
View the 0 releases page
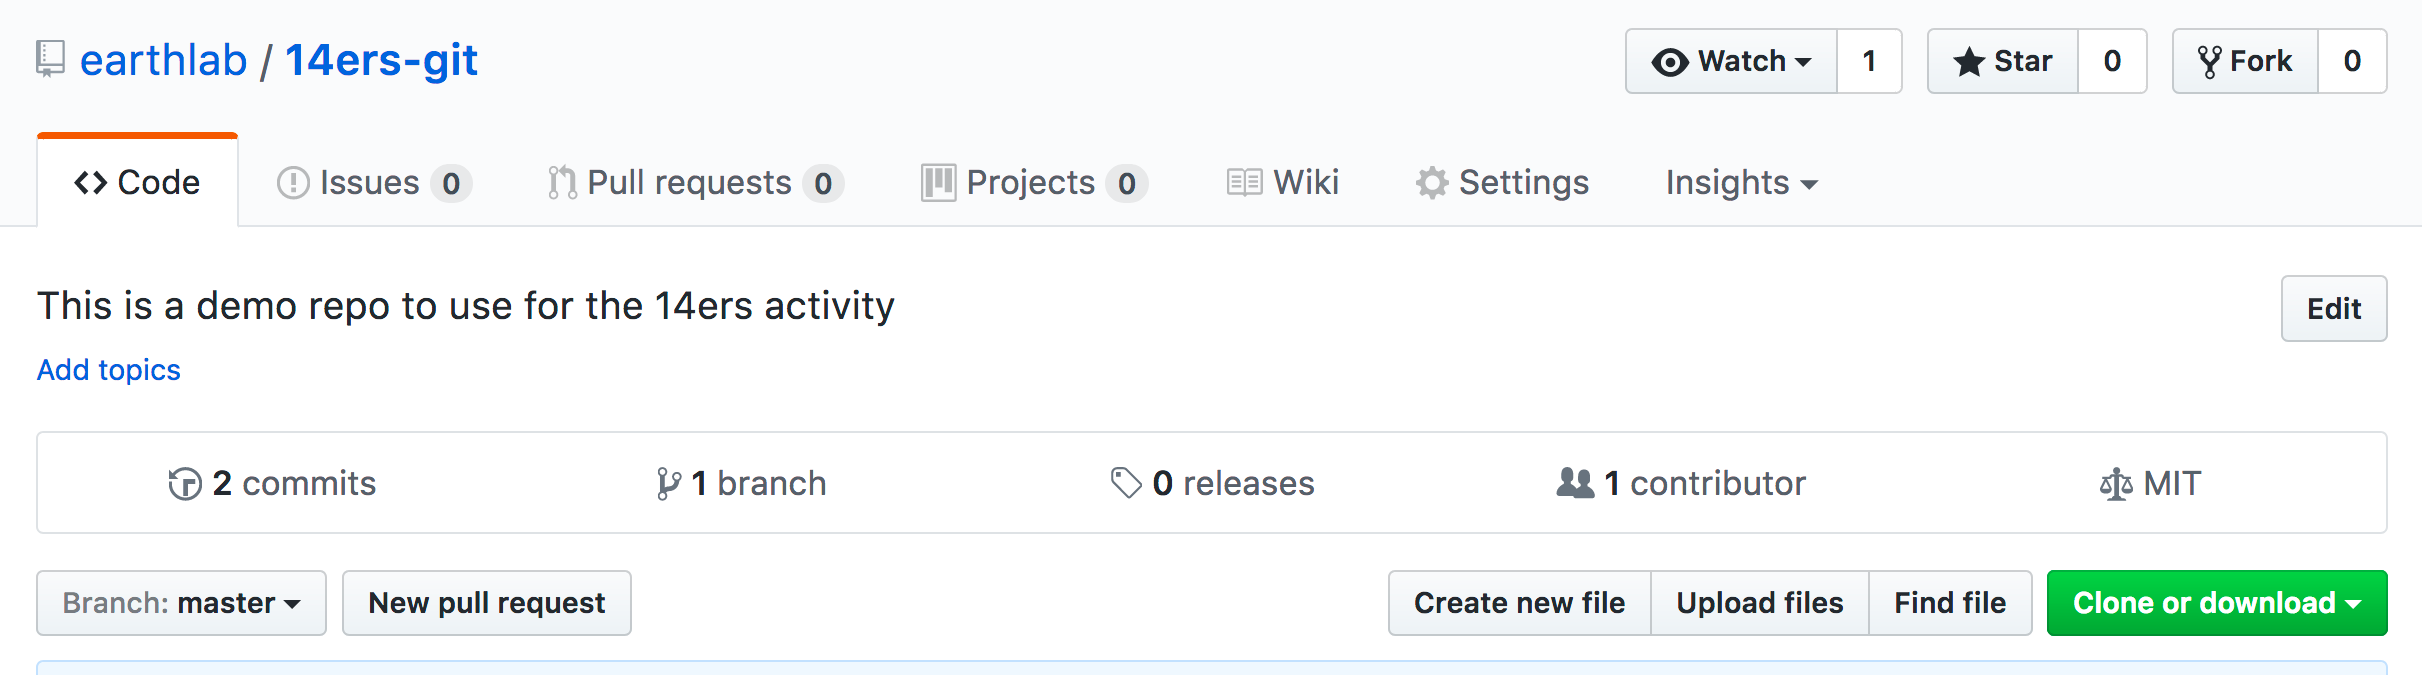click(x=1212, y=483)
